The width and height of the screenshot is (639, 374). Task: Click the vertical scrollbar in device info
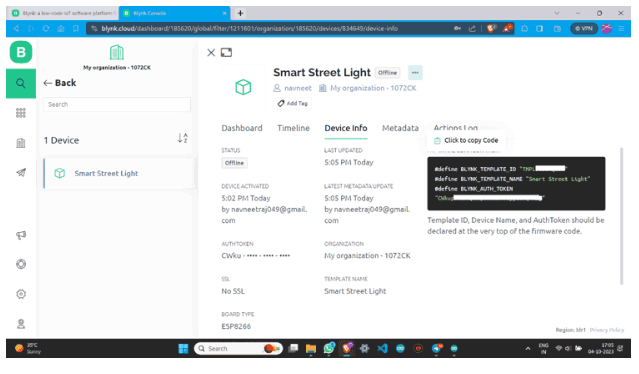point(621,216)
